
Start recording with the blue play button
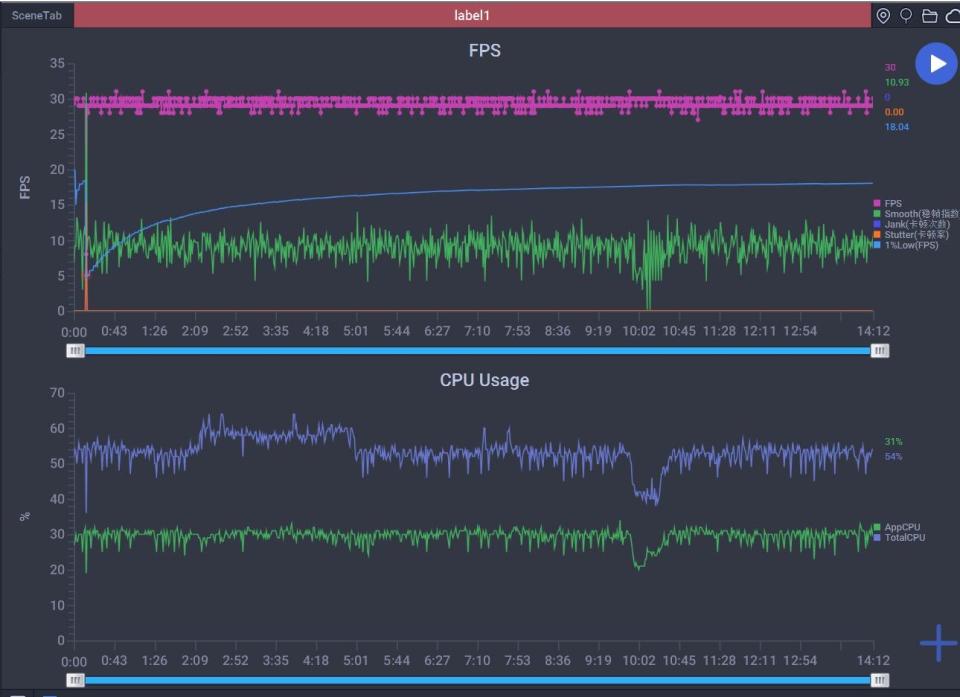click(x=936, y=64)
